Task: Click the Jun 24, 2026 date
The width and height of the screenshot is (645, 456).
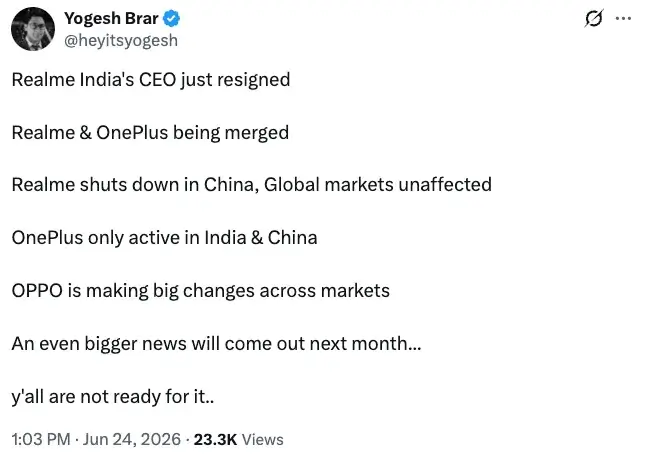Action: [x=132, y=439]
